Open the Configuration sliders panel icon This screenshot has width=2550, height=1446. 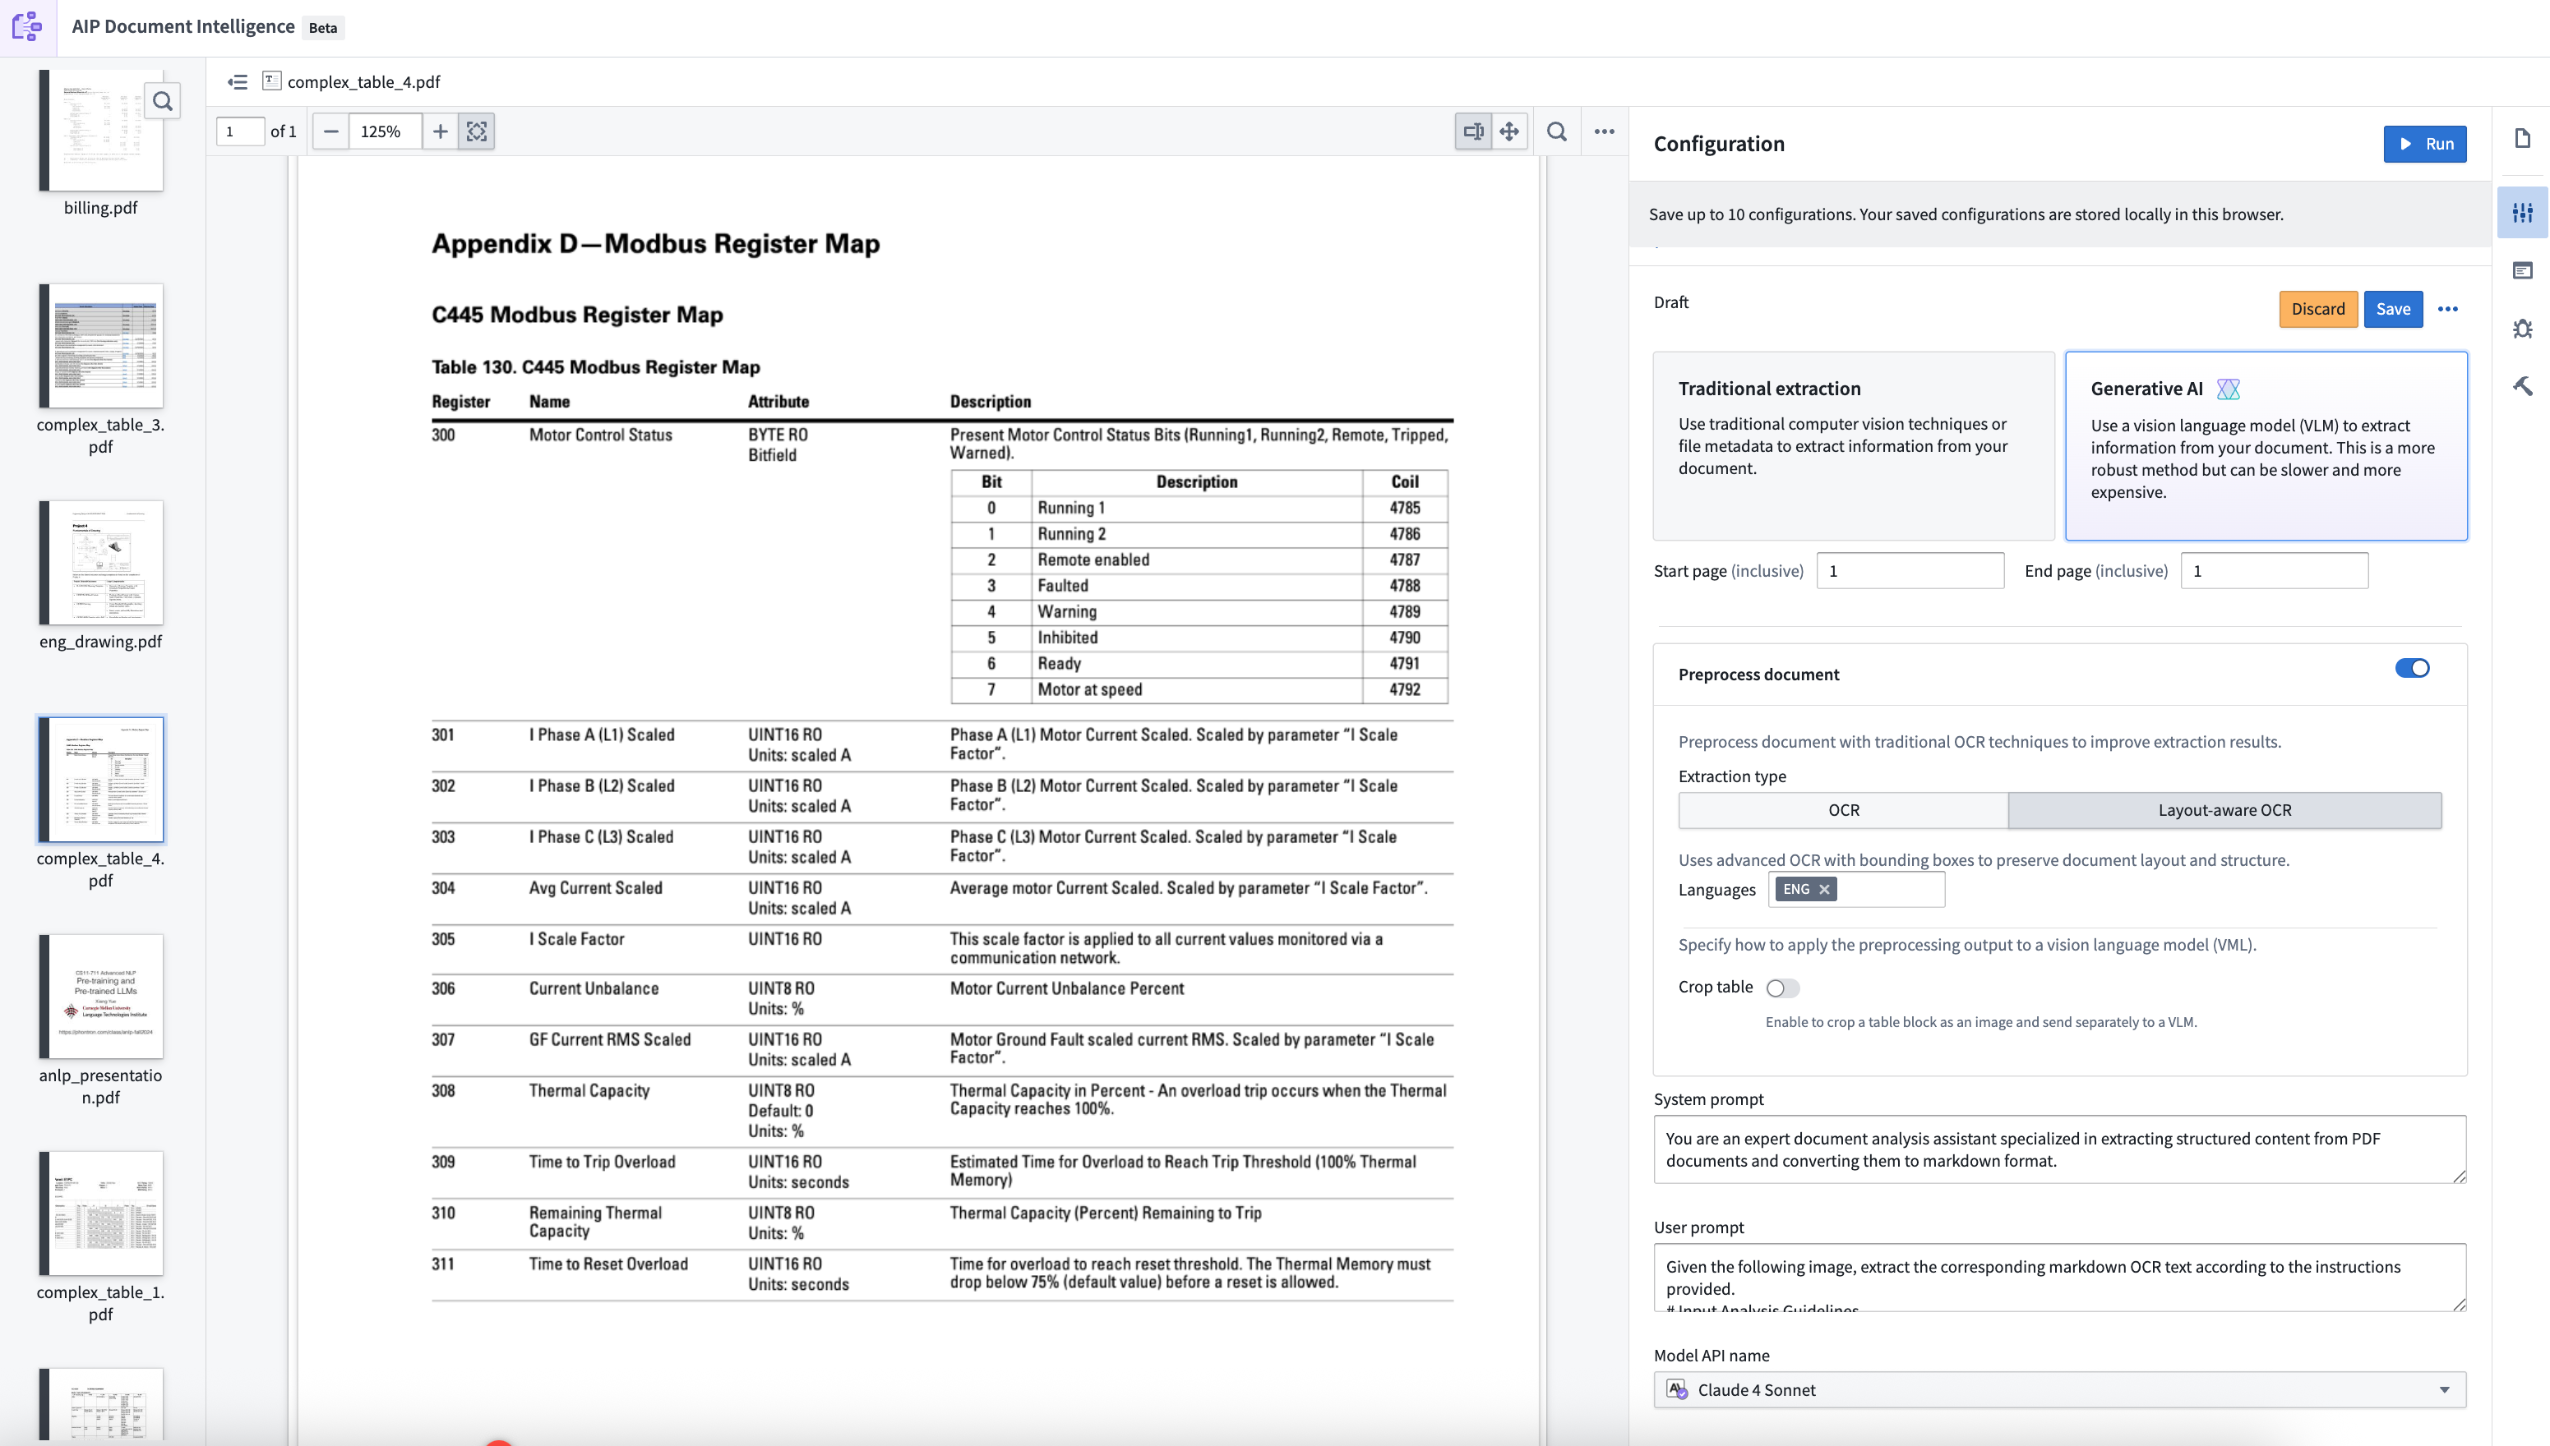[x=2524, y=211]
